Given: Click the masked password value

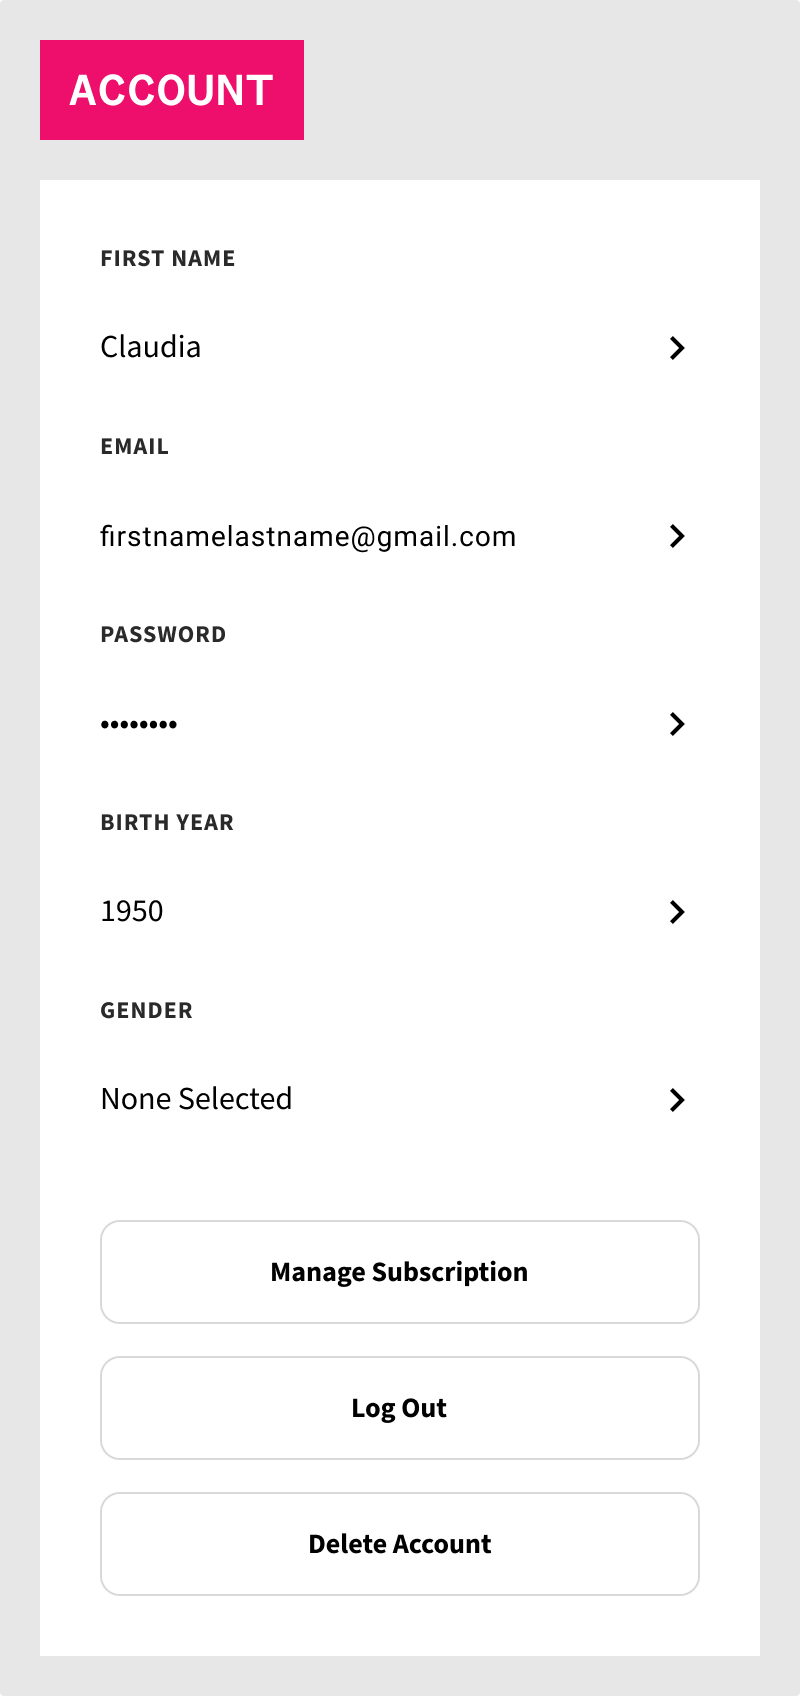Looking at the screenshot, I should [x=139, y=724].
